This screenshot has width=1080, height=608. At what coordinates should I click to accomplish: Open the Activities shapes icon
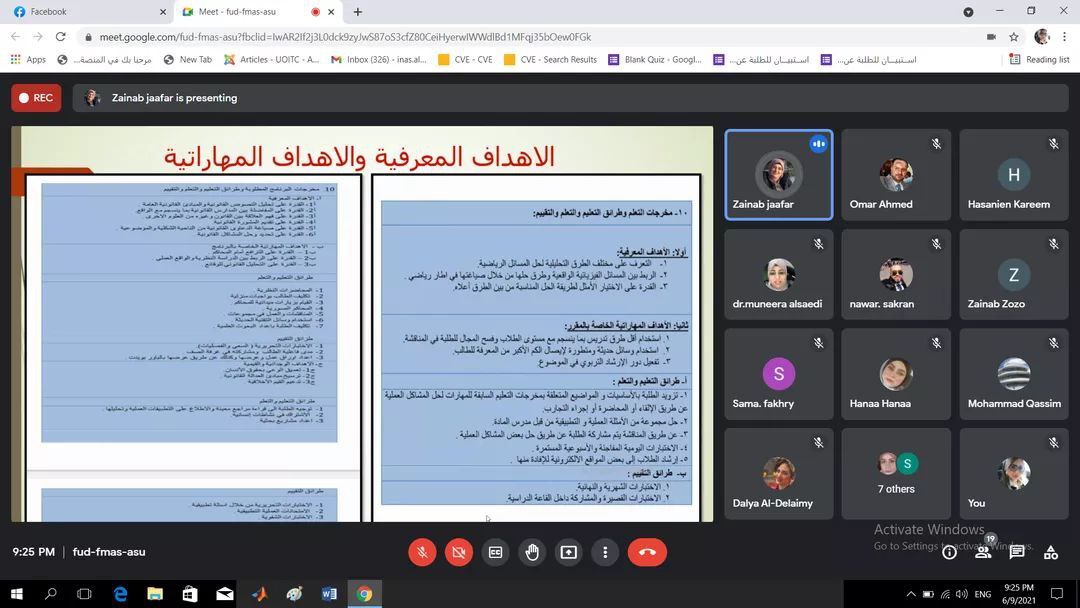[1051, 552]
